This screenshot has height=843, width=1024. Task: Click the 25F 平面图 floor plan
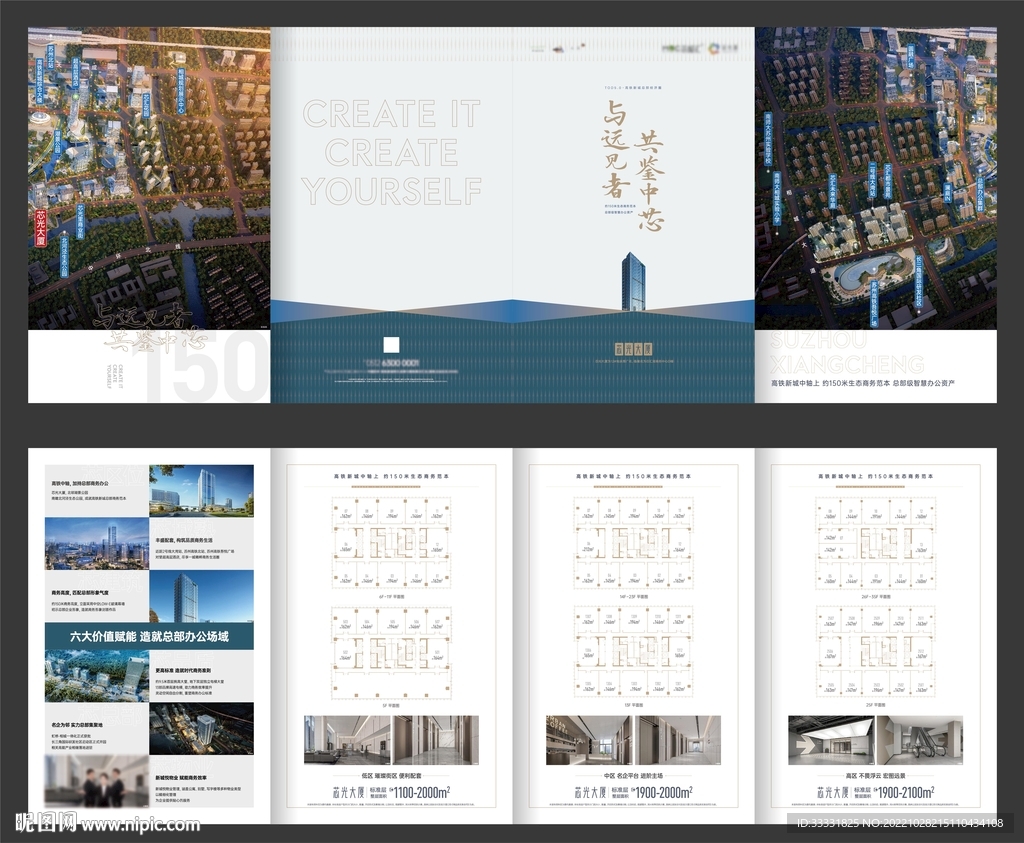tap(875, 653)
